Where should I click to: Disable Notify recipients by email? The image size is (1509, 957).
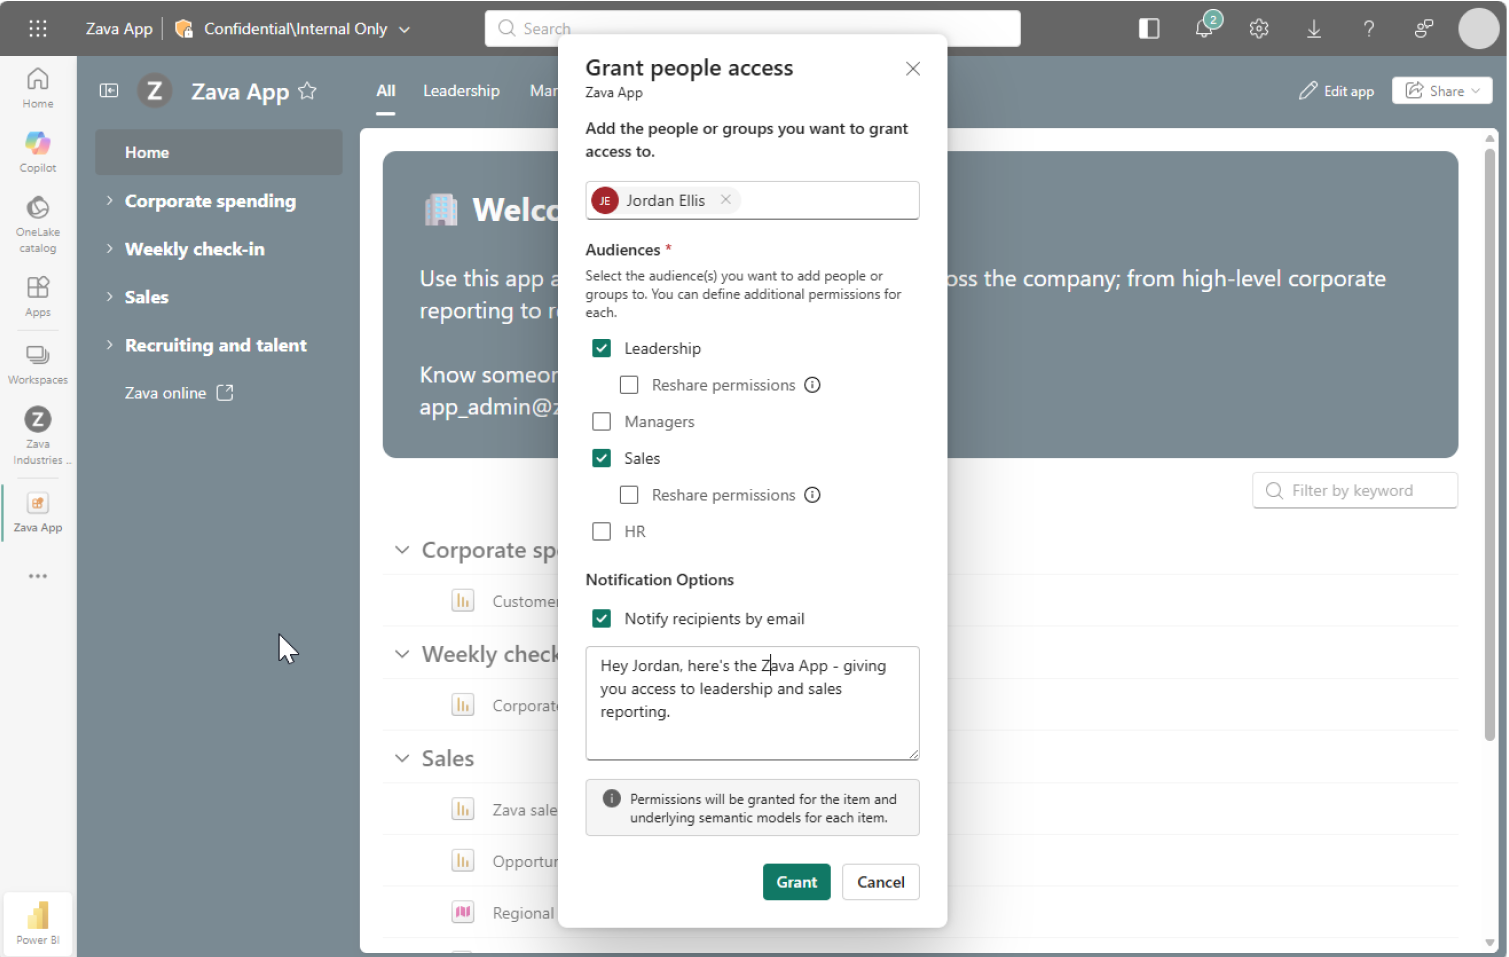[x=602, y=619]
